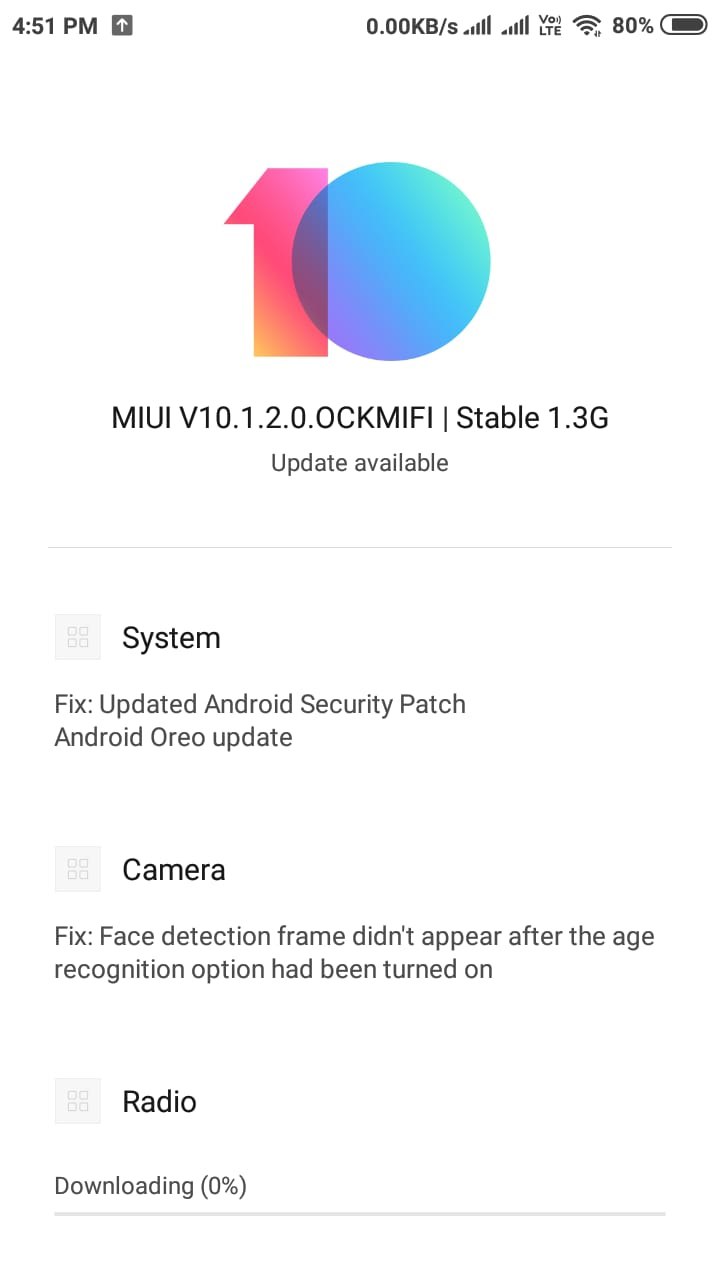Tap the Wi-Fi status bar icon
The height and width of the screenshot is (1280, 720).
(588, 26)
